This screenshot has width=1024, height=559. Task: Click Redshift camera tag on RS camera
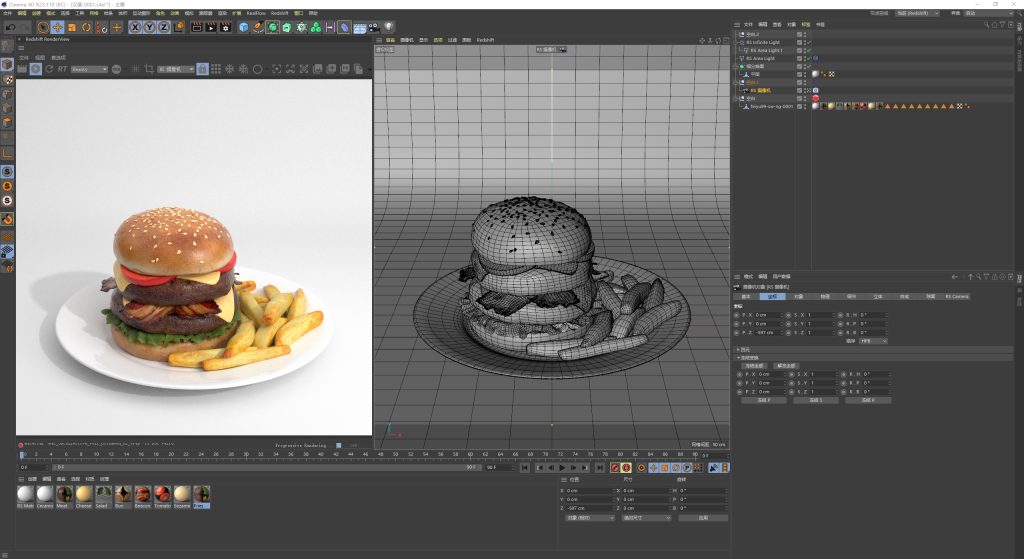pos(816,90)
